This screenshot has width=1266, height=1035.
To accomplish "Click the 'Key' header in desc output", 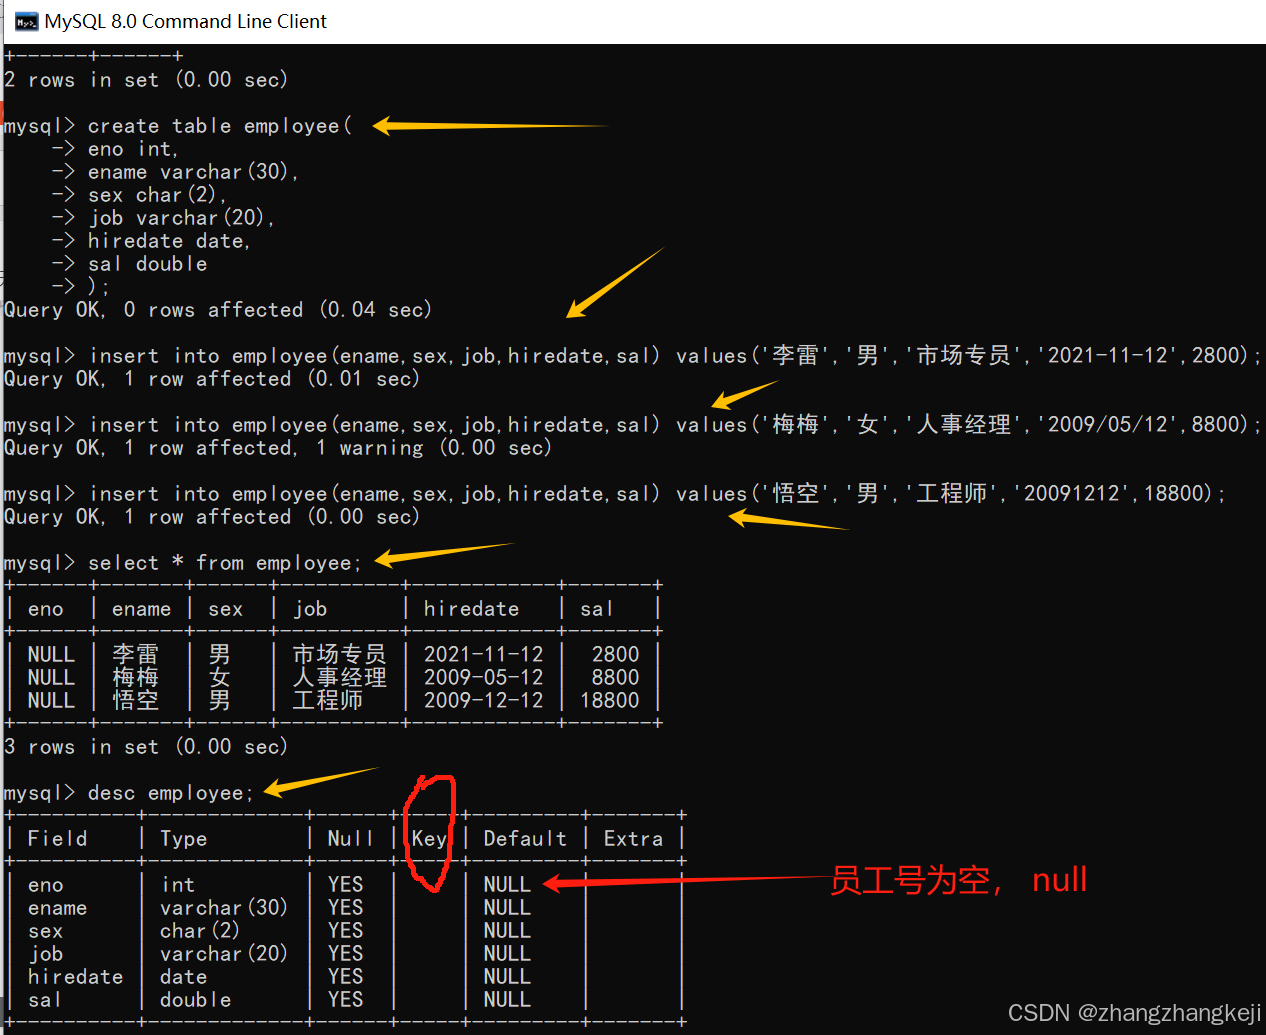I will 429,839.
